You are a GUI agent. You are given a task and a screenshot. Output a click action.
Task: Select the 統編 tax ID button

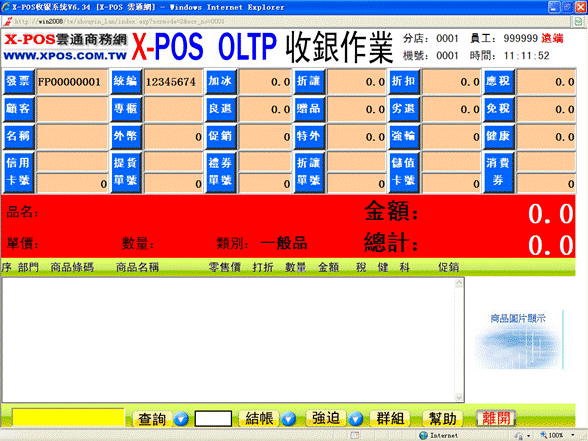pyautogui.click(x=126, y=81)
